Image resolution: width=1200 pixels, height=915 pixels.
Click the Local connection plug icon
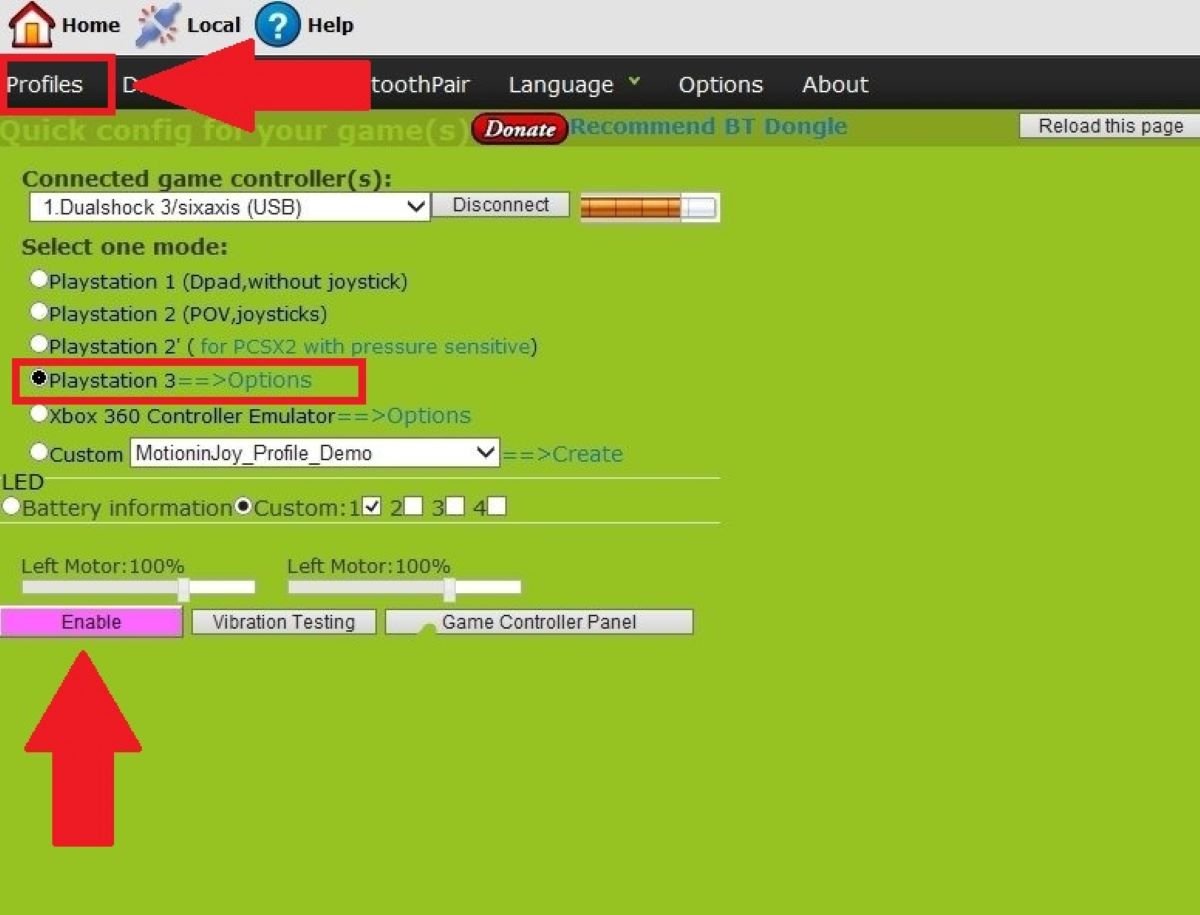158,24
